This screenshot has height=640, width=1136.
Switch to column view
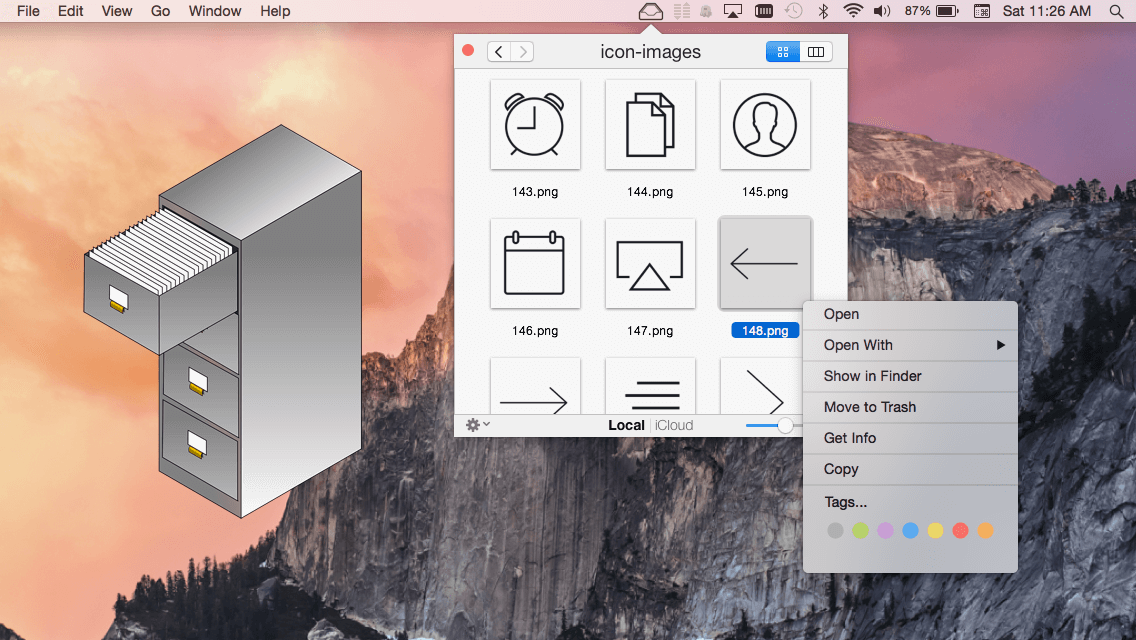(x=815, y=51)
